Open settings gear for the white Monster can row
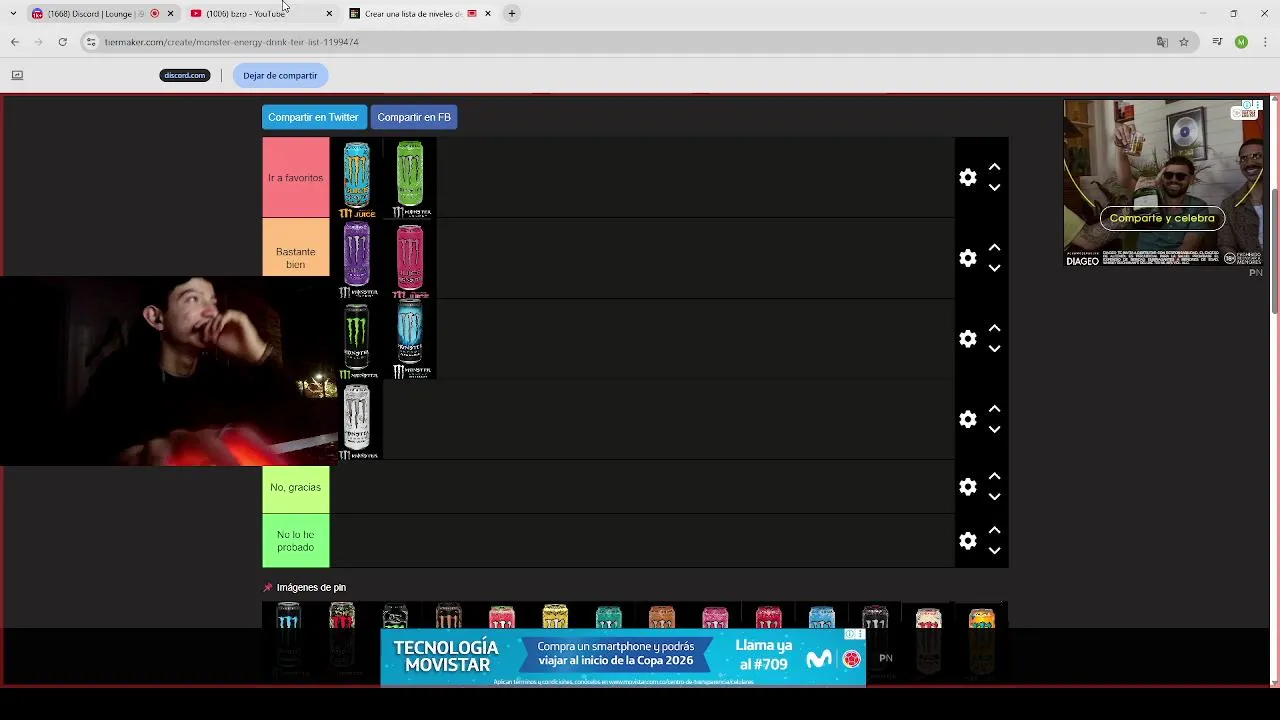The height and width of the screenshot is (720, 1280). [967, 419]
